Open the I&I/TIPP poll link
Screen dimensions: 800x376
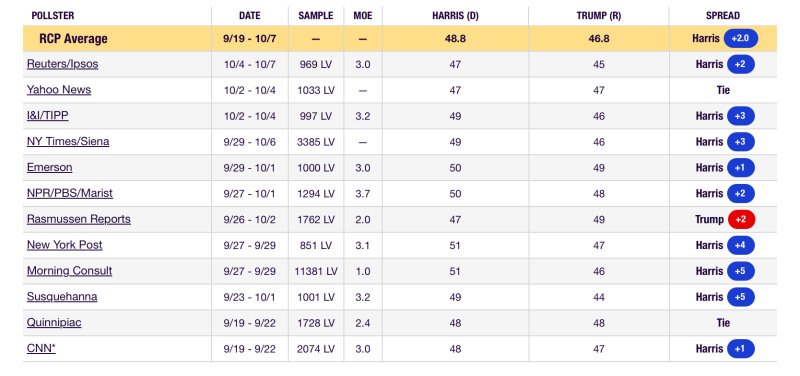[x=47, y=116]
